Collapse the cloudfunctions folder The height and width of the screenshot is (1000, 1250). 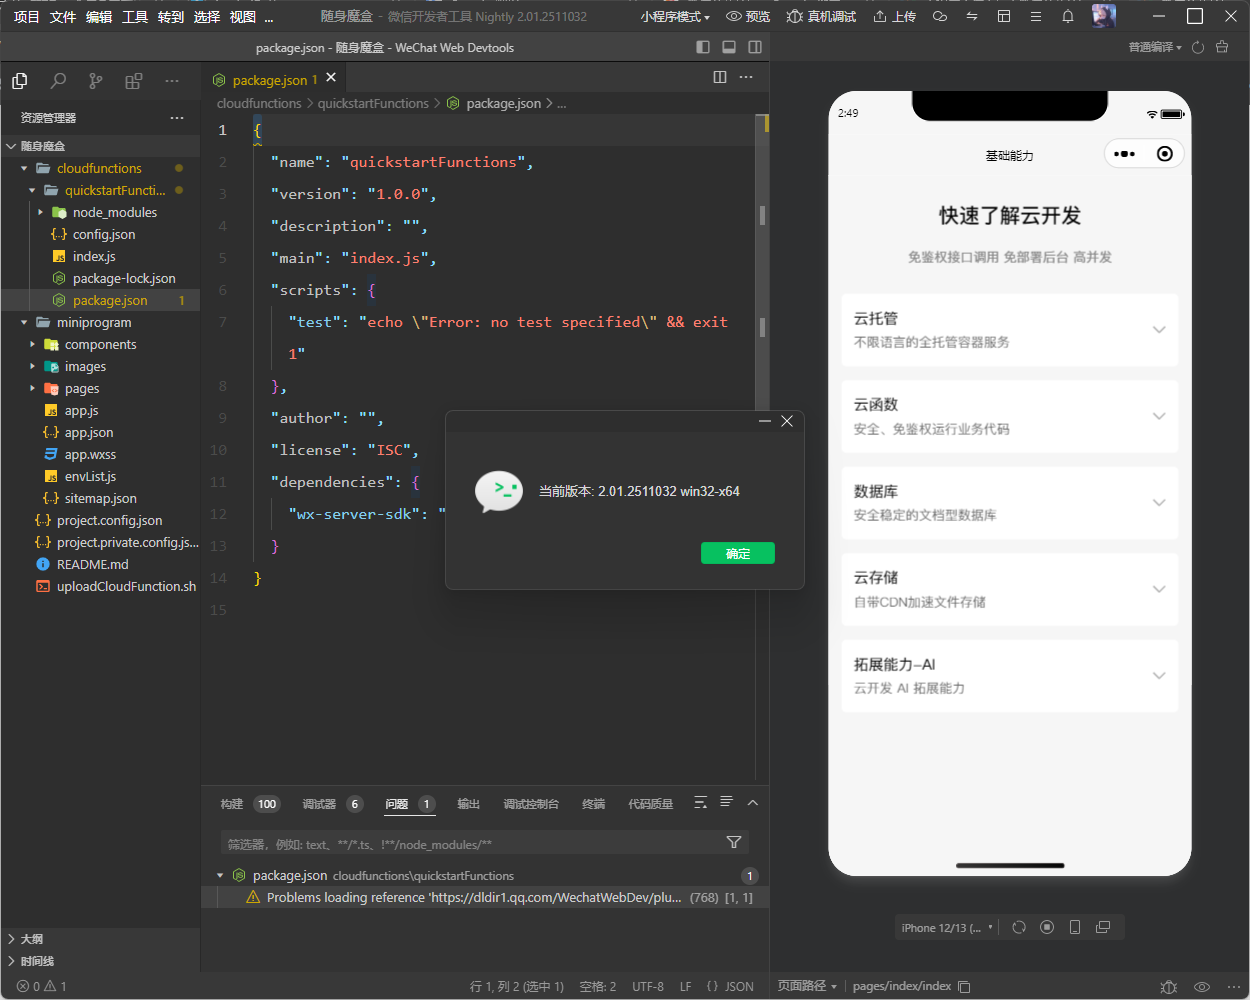click(100, 168)
